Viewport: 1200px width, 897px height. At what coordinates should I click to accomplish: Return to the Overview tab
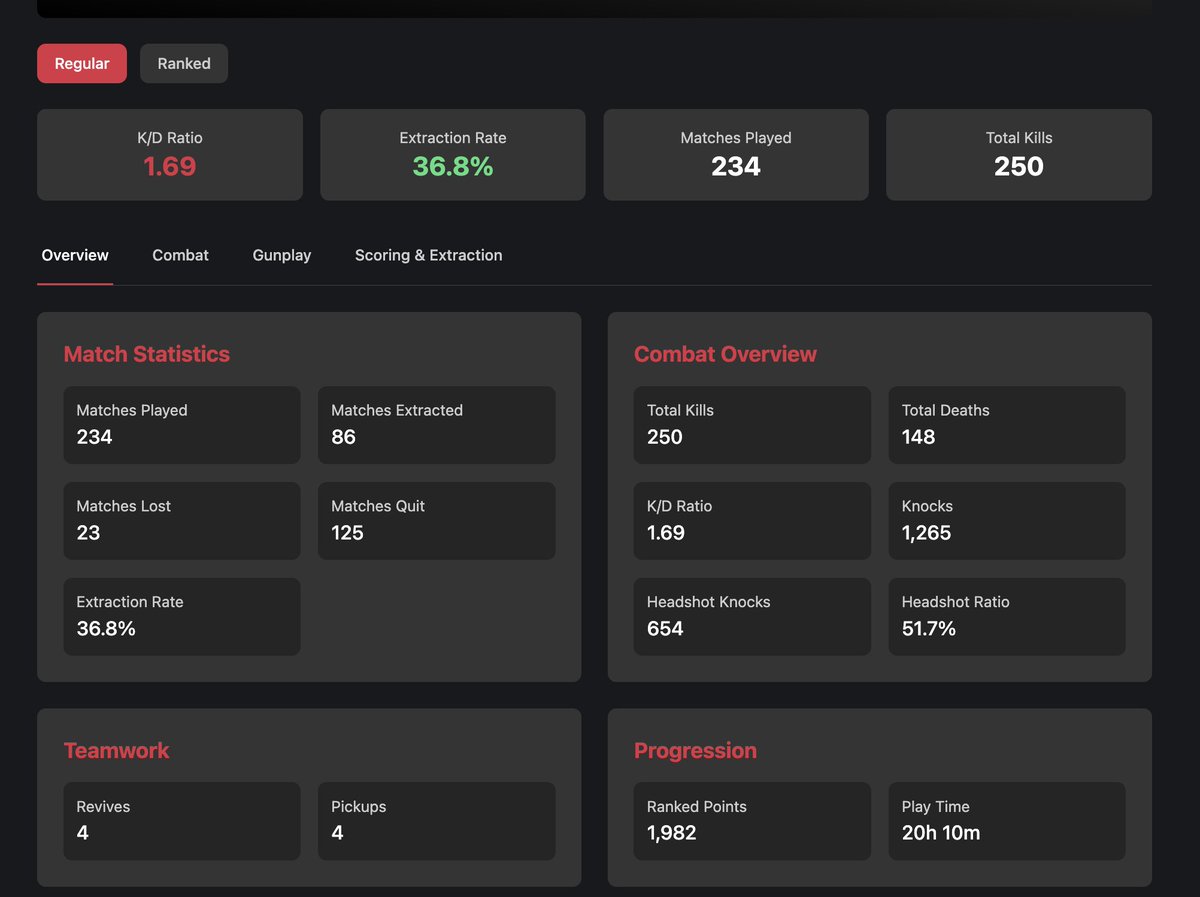click(74, 255)
